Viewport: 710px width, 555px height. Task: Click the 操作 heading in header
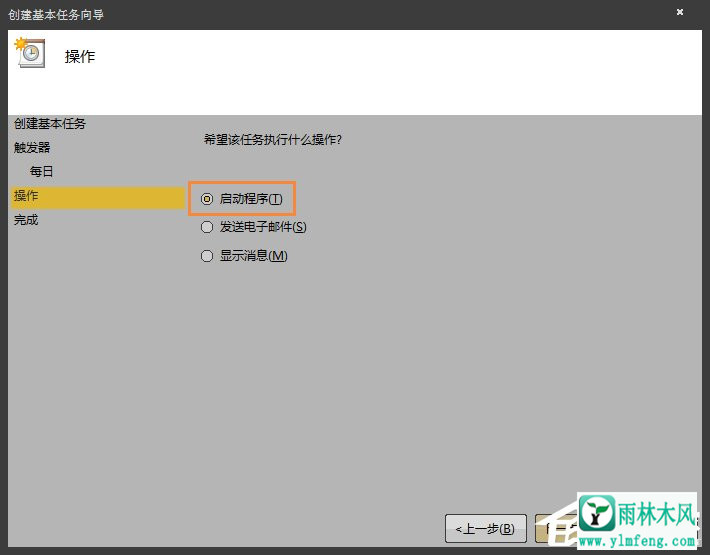(80, 57)
